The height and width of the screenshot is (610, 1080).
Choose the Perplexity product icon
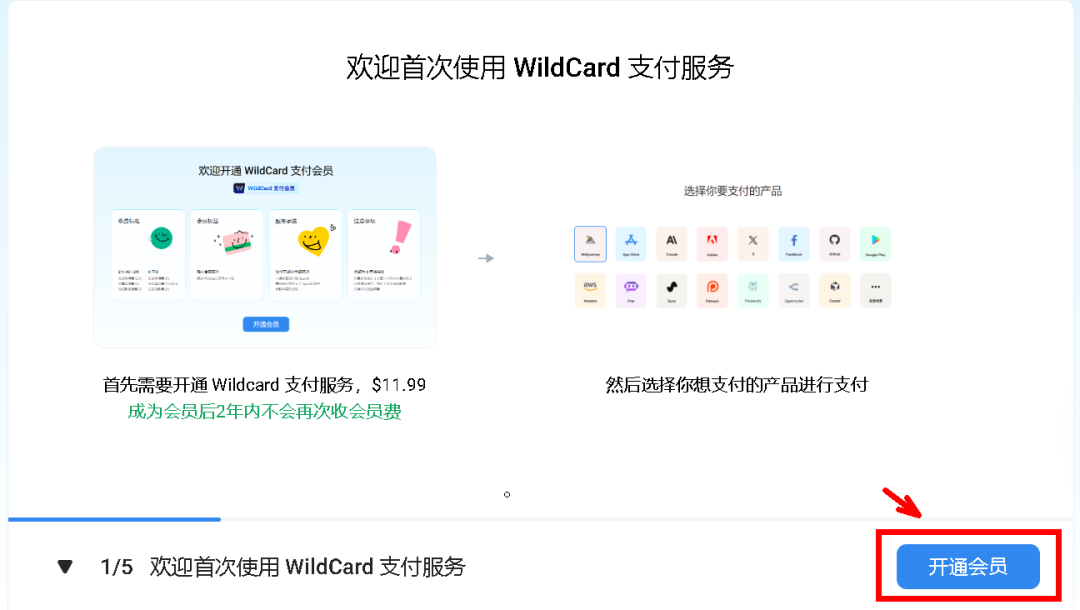coord(753,290)
